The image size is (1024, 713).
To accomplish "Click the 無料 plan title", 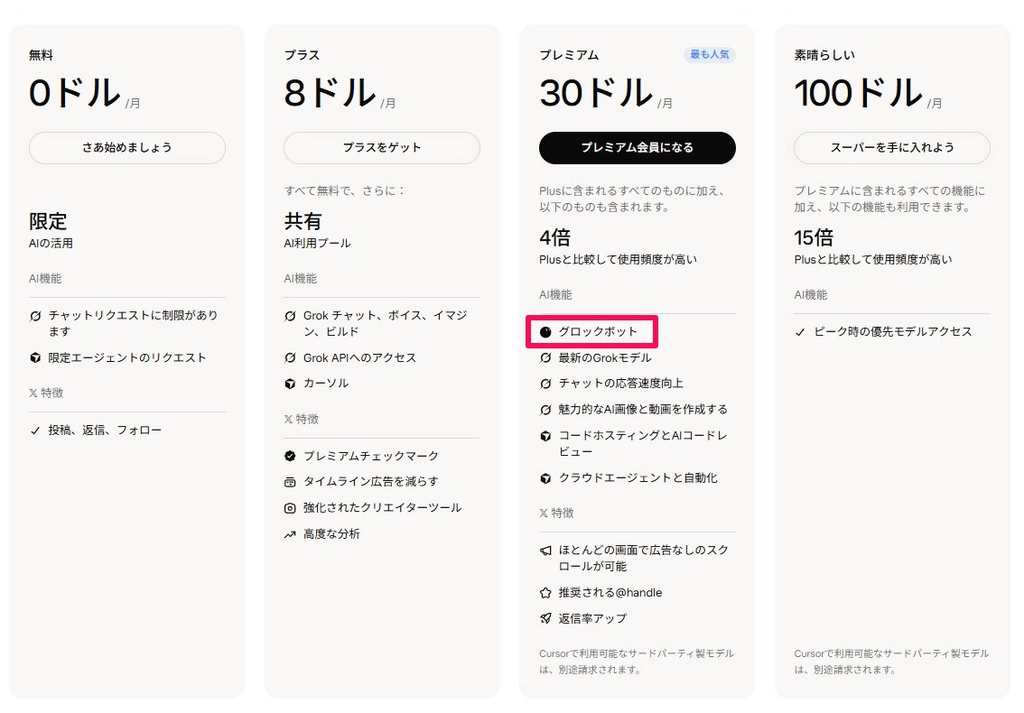I will point(40,55).
